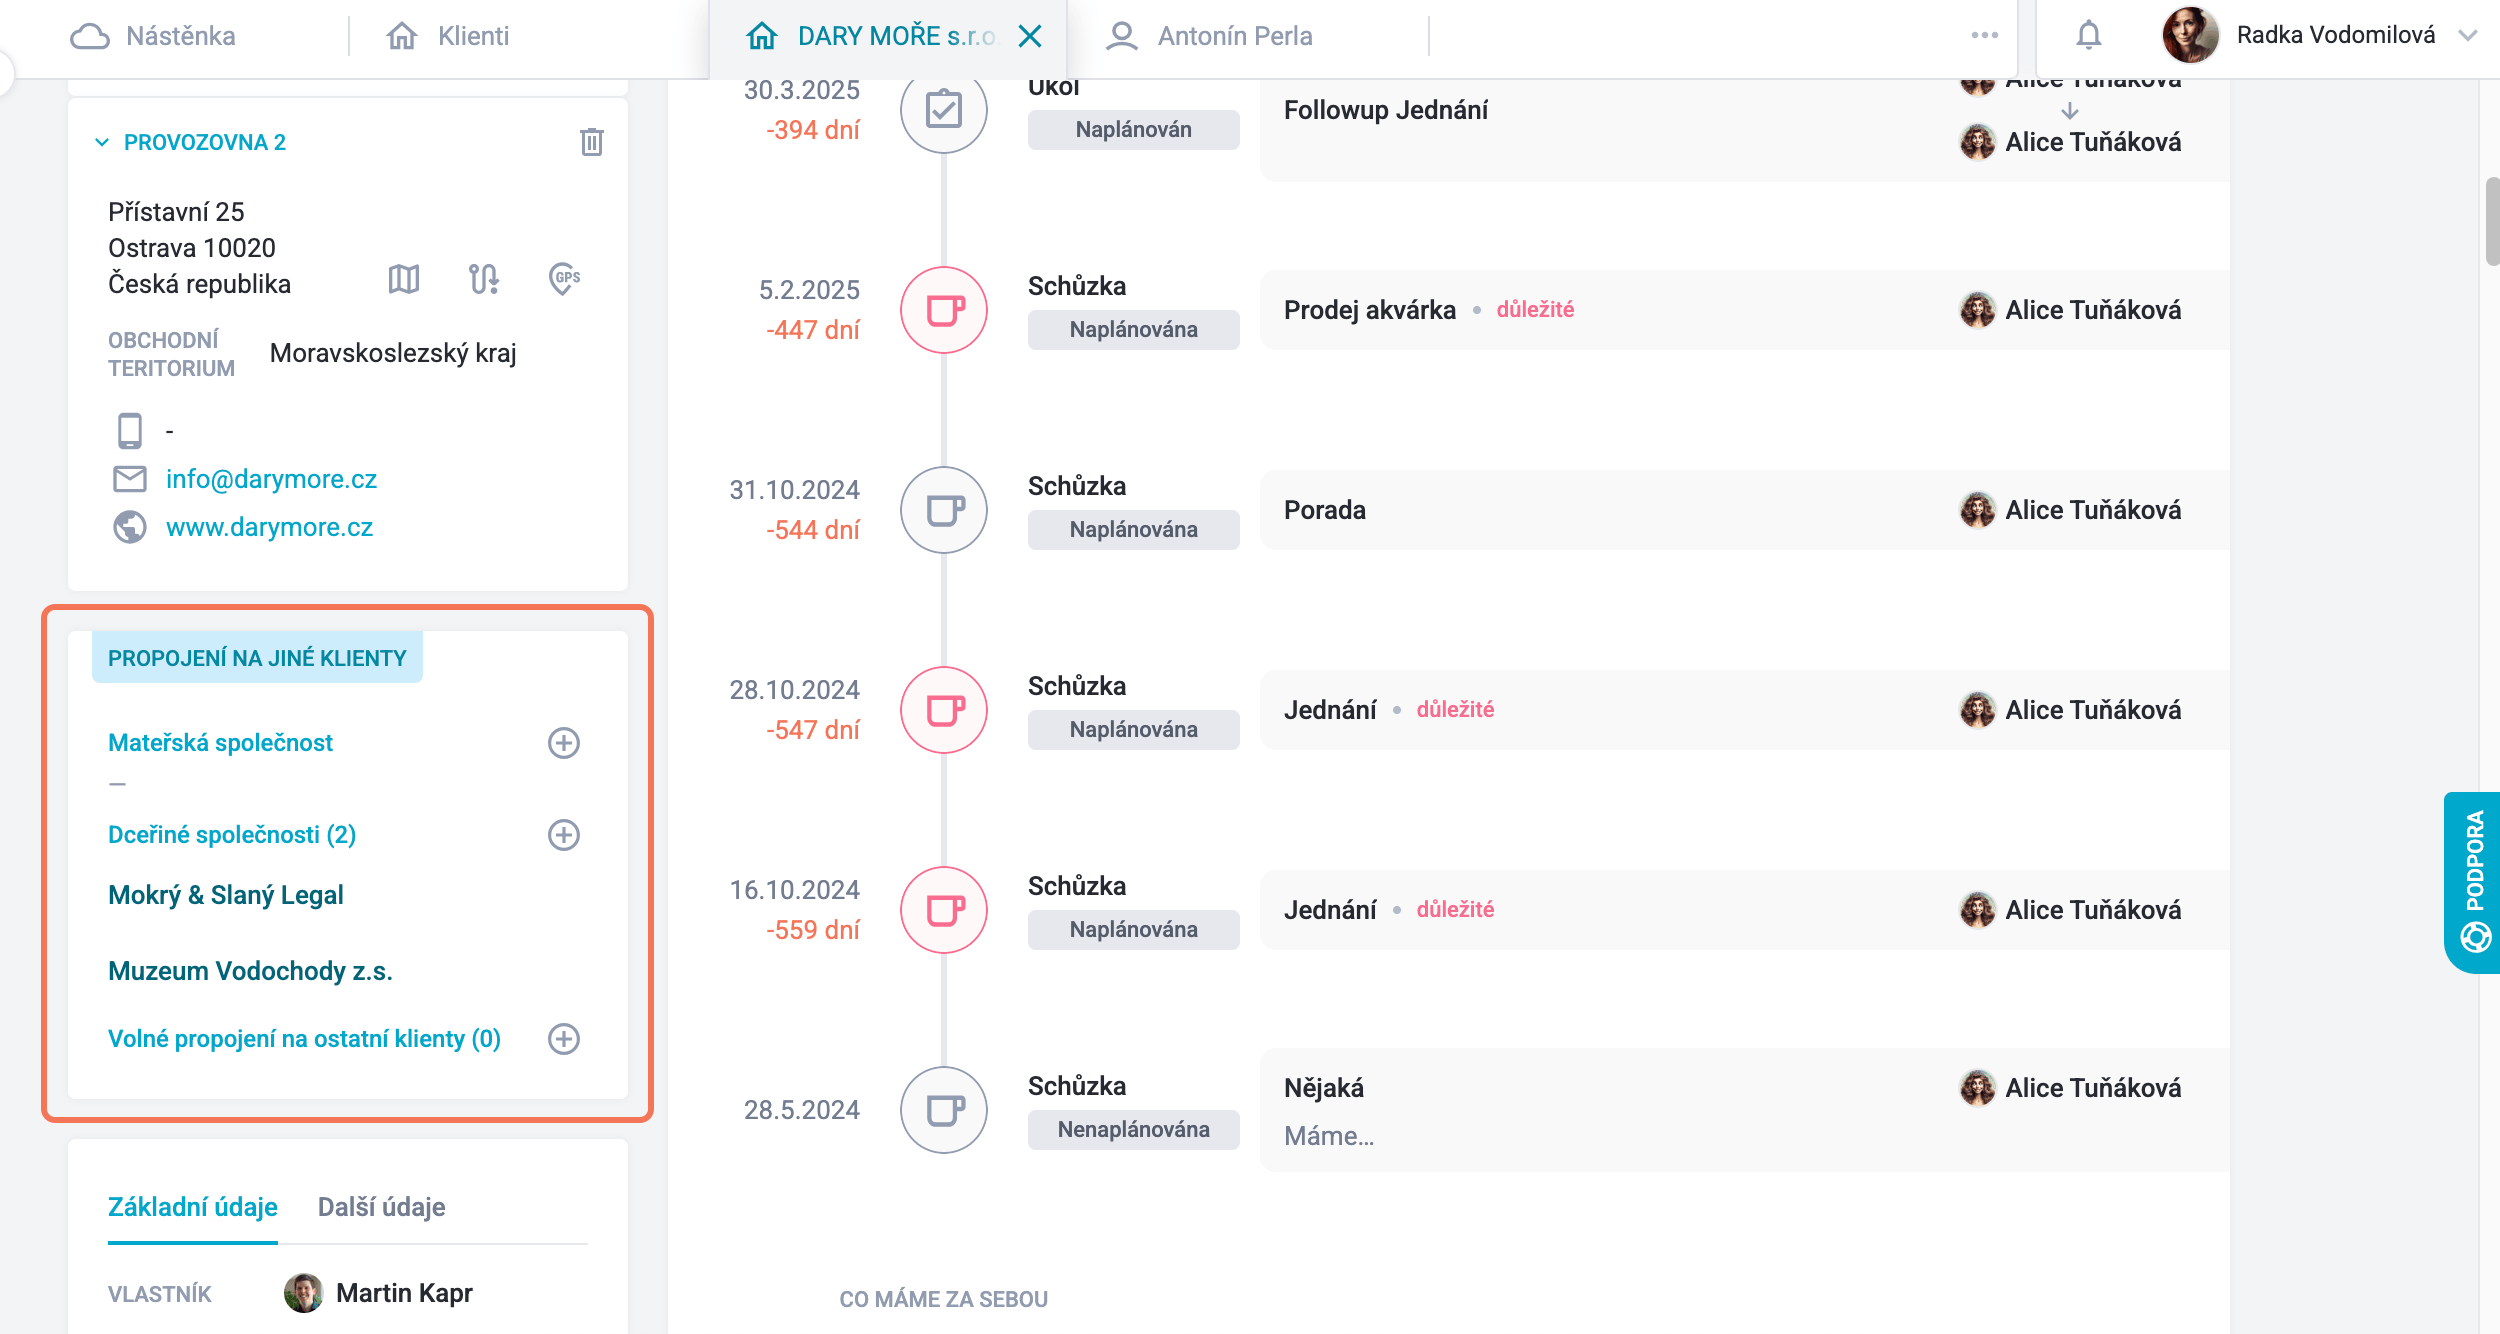The image size is (2500, 1334).
Task: Open the info@darymore.cz email link
Action: coord(271,479)
